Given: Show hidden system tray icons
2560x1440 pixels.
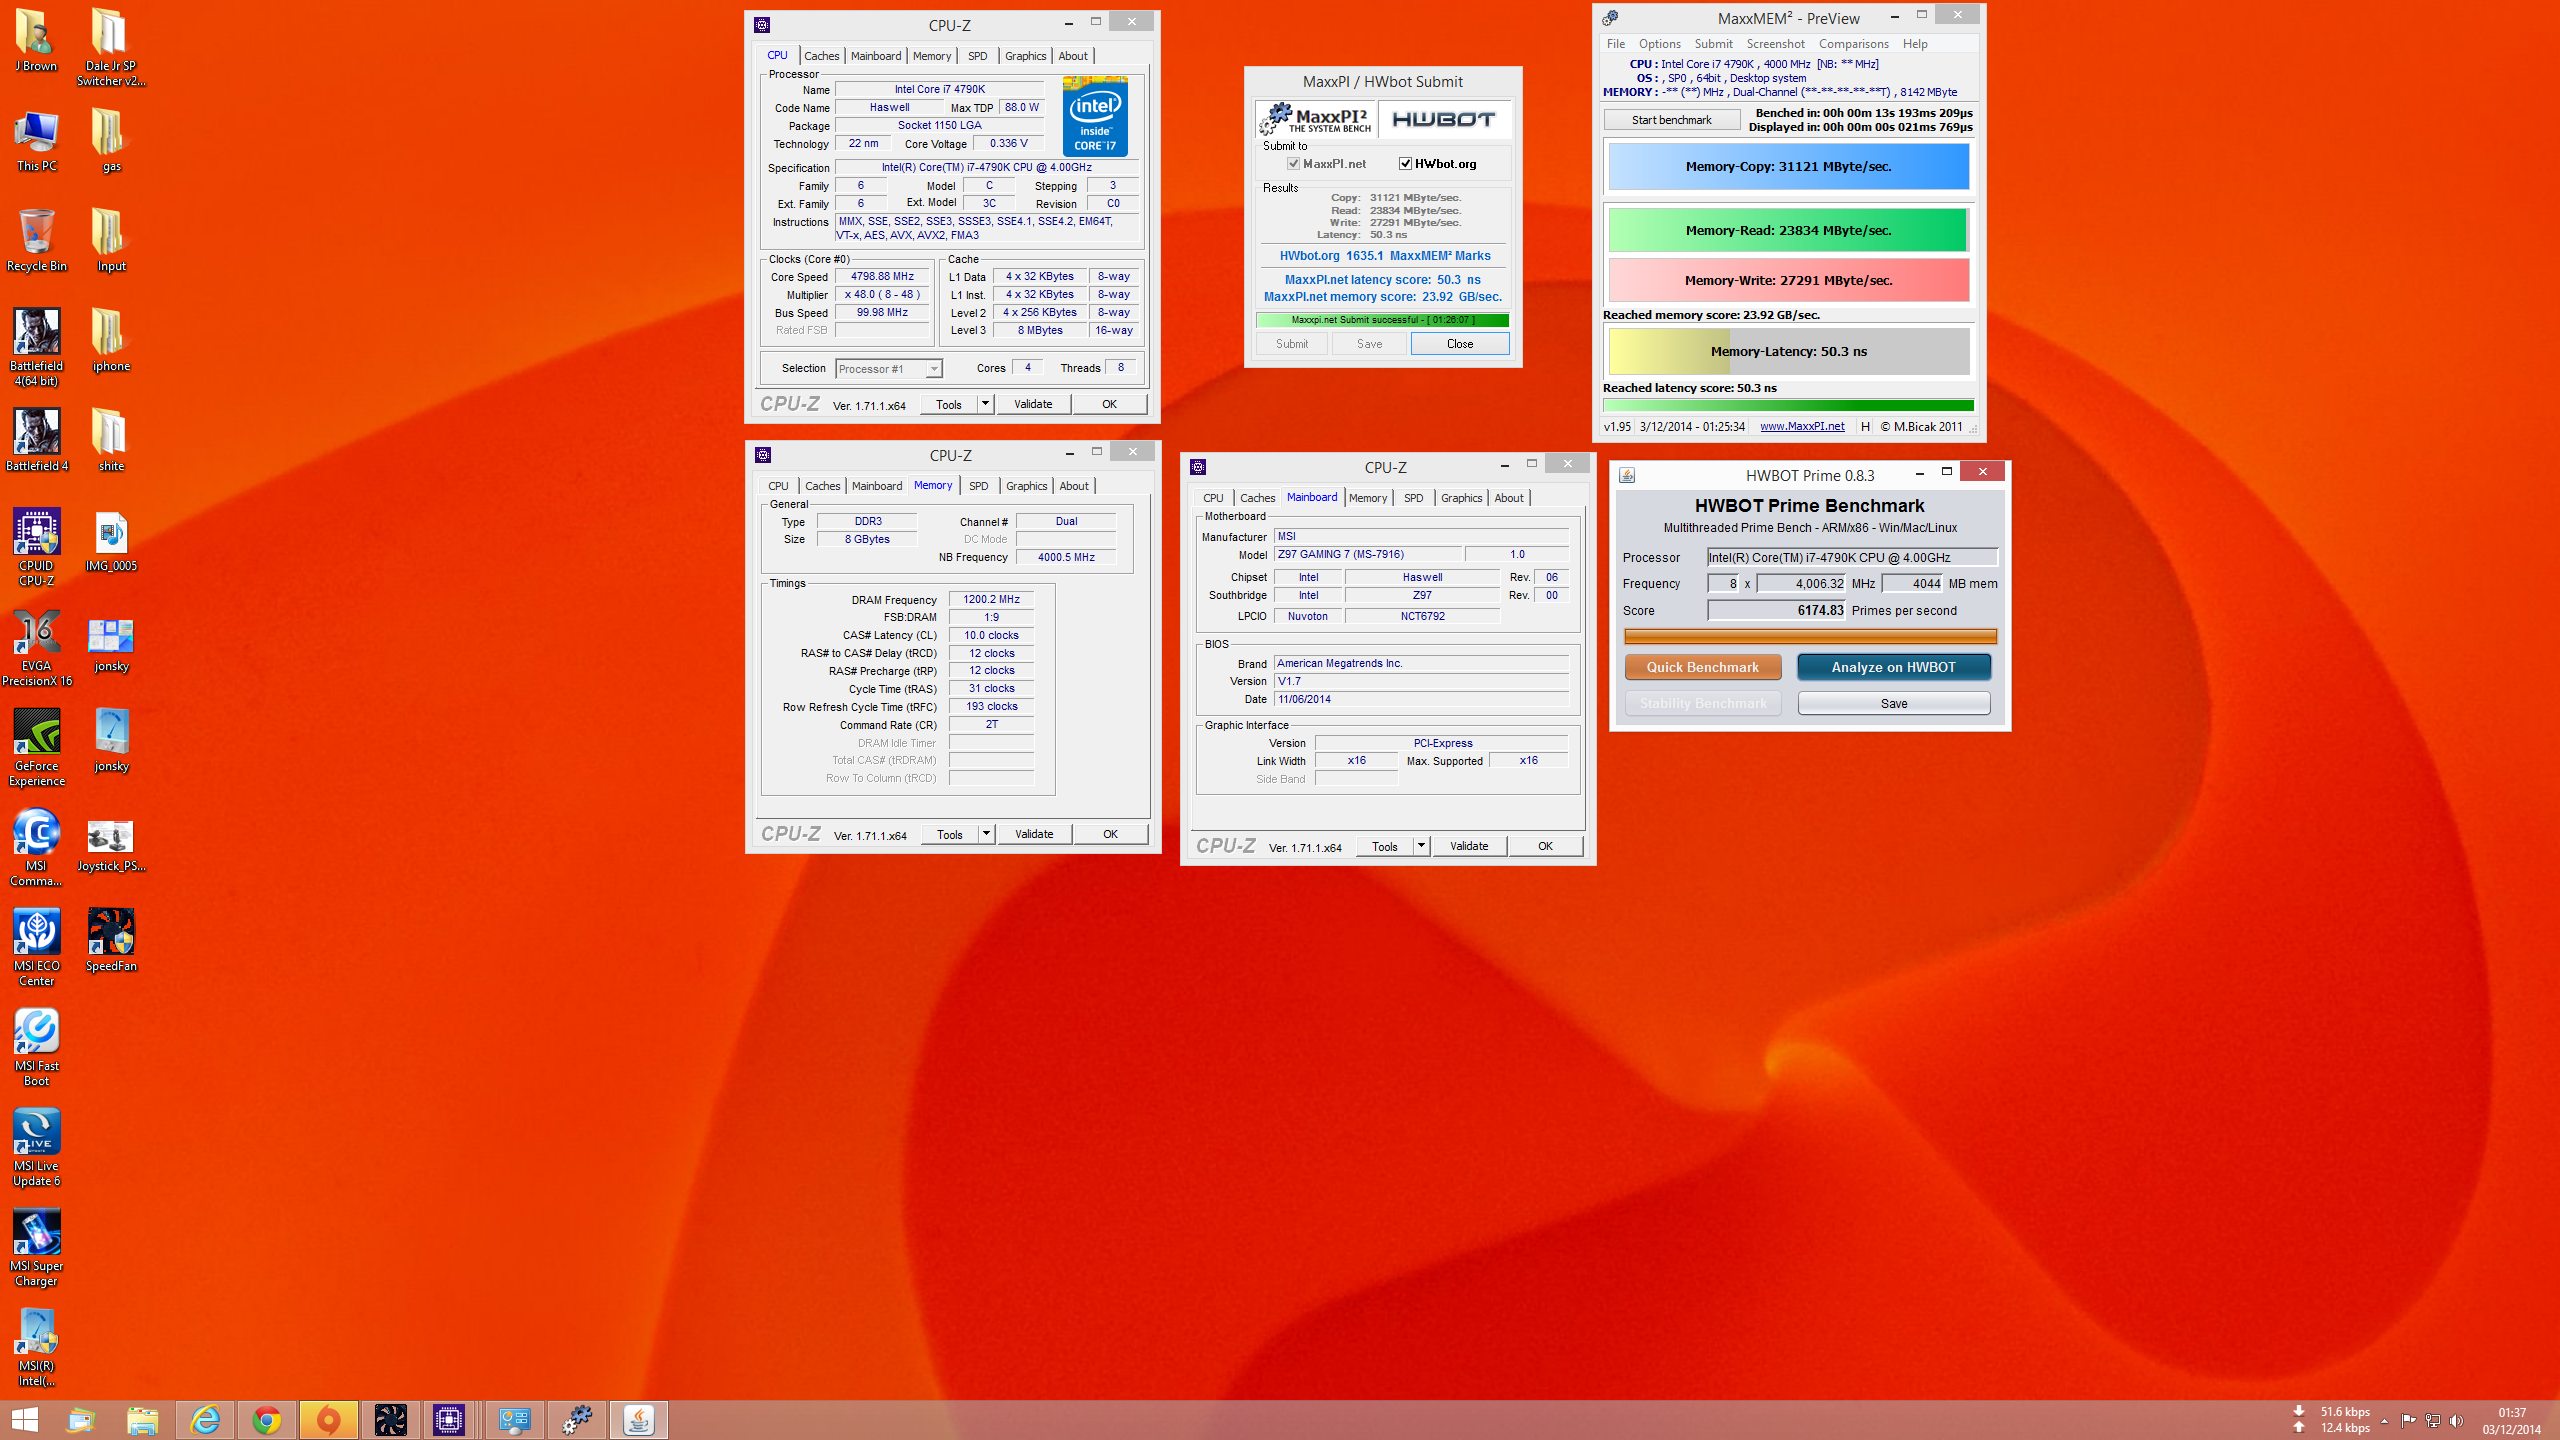Looking at the screenshot, I should pyautogui.click(x=2384, y=1421).
